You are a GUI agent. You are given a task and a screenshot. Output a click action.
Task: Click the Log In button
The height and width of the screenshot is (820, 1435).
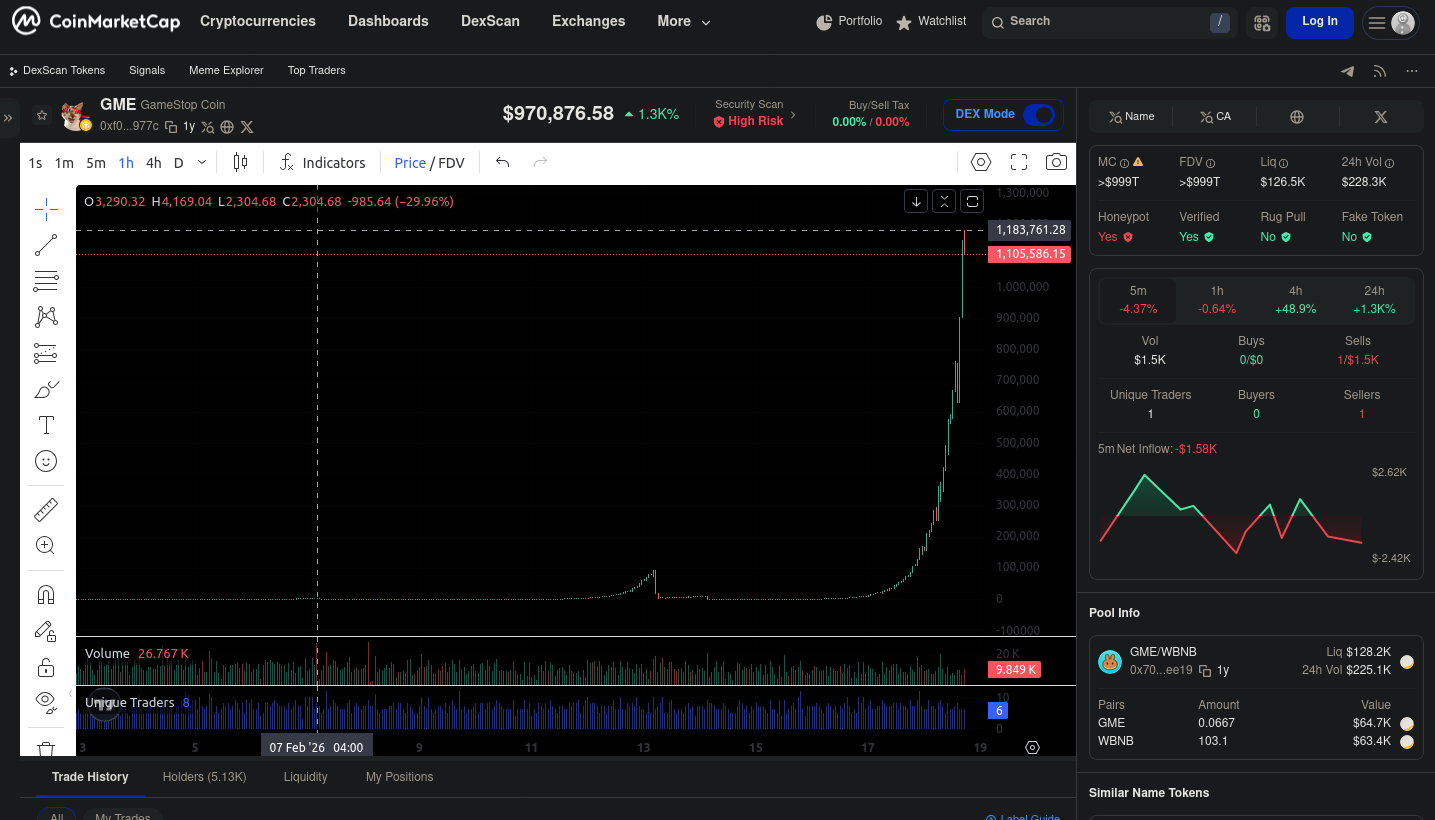click(1320, 22)
